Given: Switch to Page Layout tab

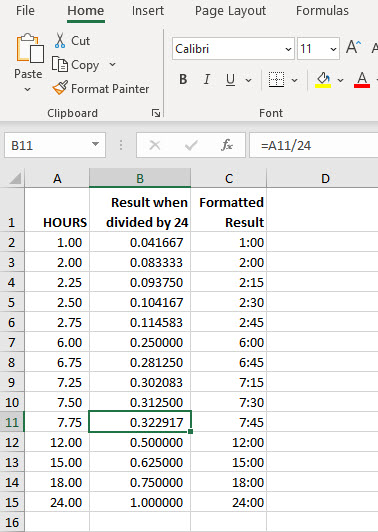Looking at the screenshot, I should click(x=230, y=11).
